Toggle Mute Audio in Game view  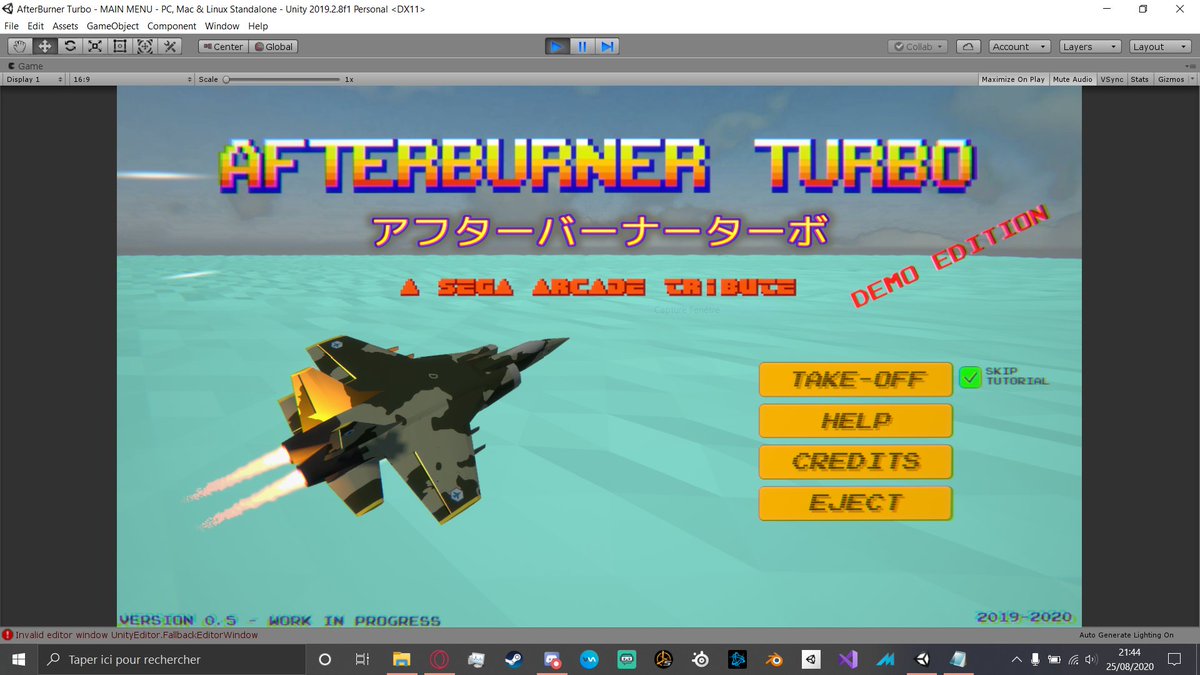(x=1072, y=79)
